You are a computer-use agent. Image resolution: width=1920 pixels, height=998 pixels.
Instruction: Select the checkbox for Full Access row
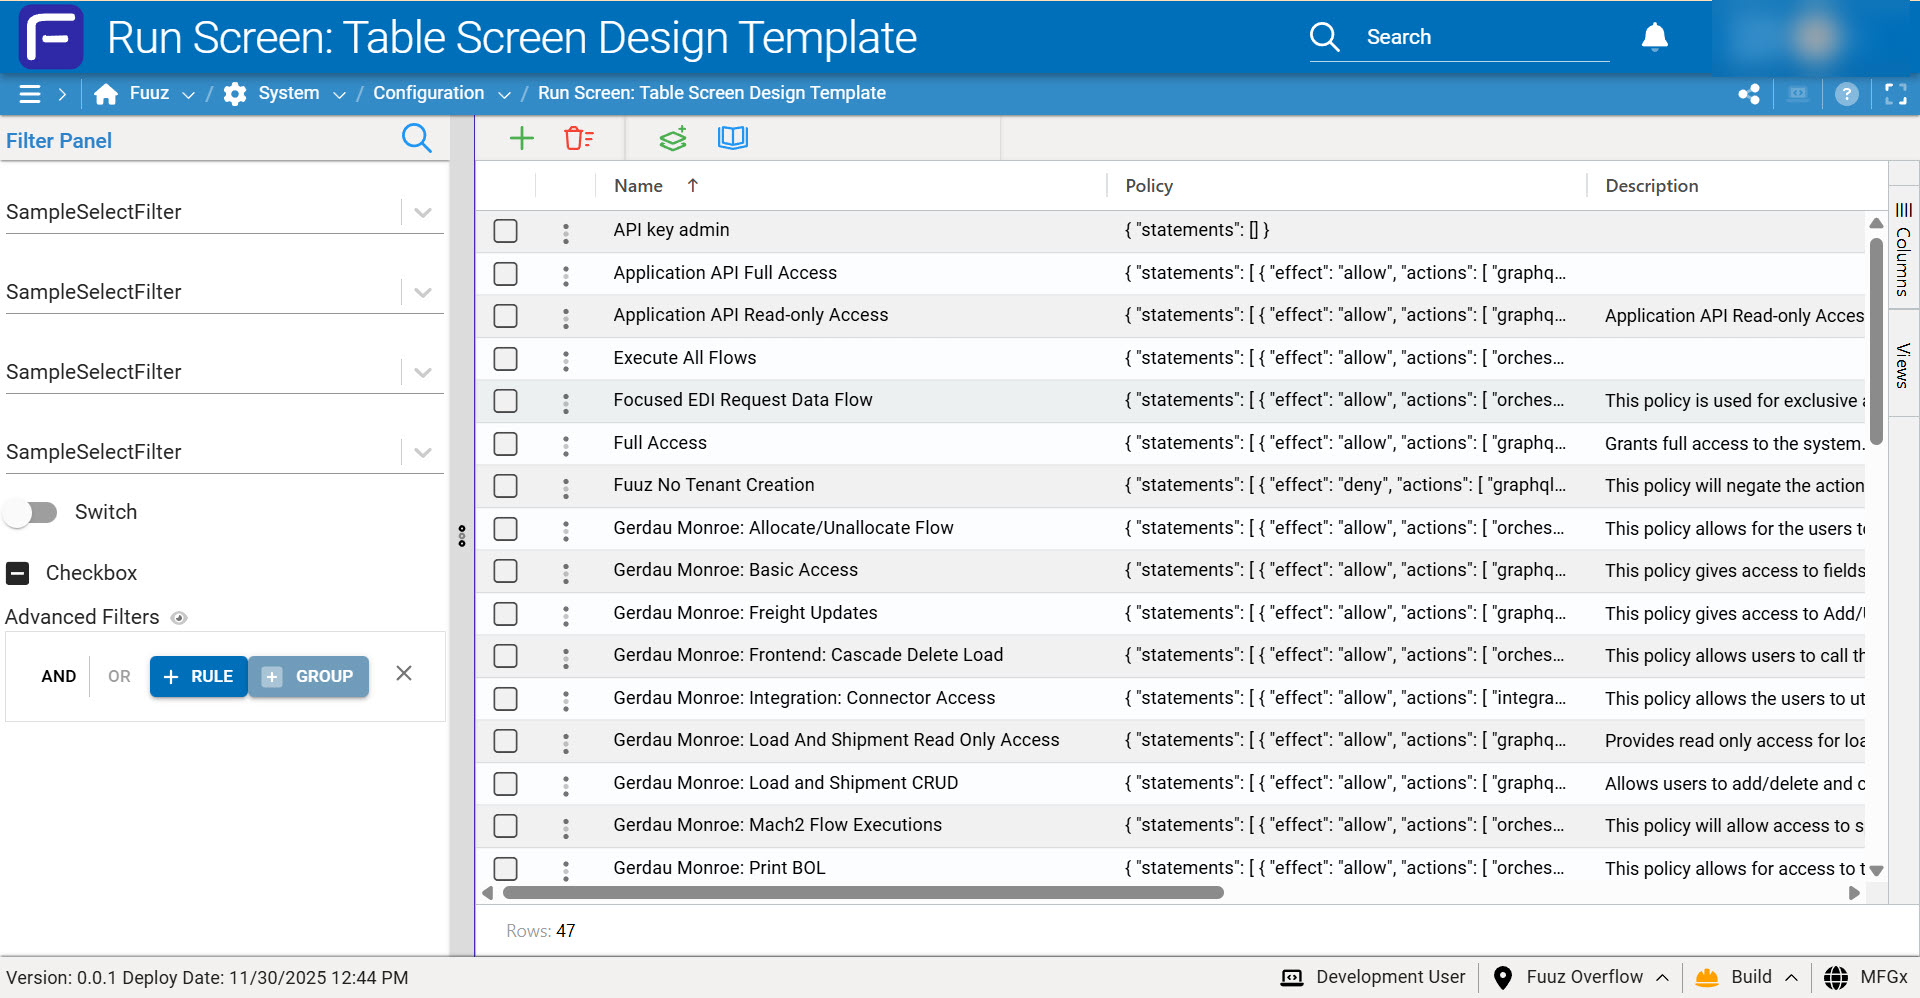(x=506, y=443)
